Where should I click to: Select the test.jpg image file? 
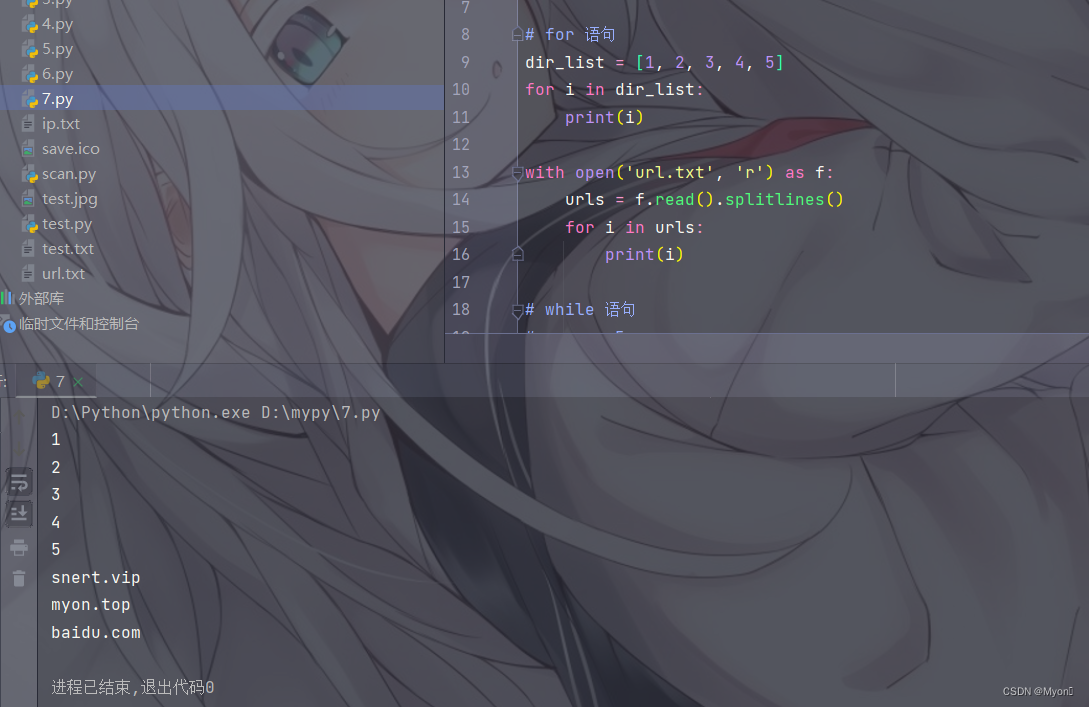(x=69, y=199)
